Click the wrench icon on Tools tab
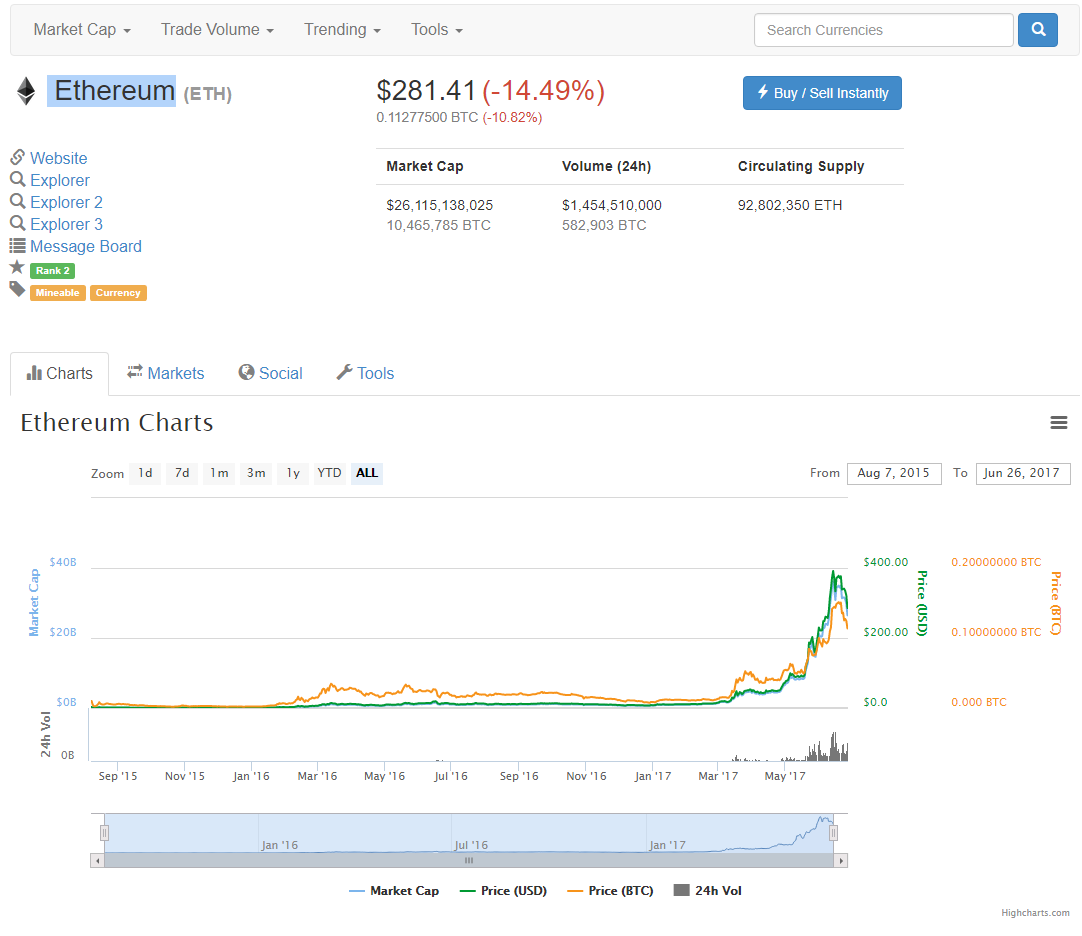 pos(344,372)
